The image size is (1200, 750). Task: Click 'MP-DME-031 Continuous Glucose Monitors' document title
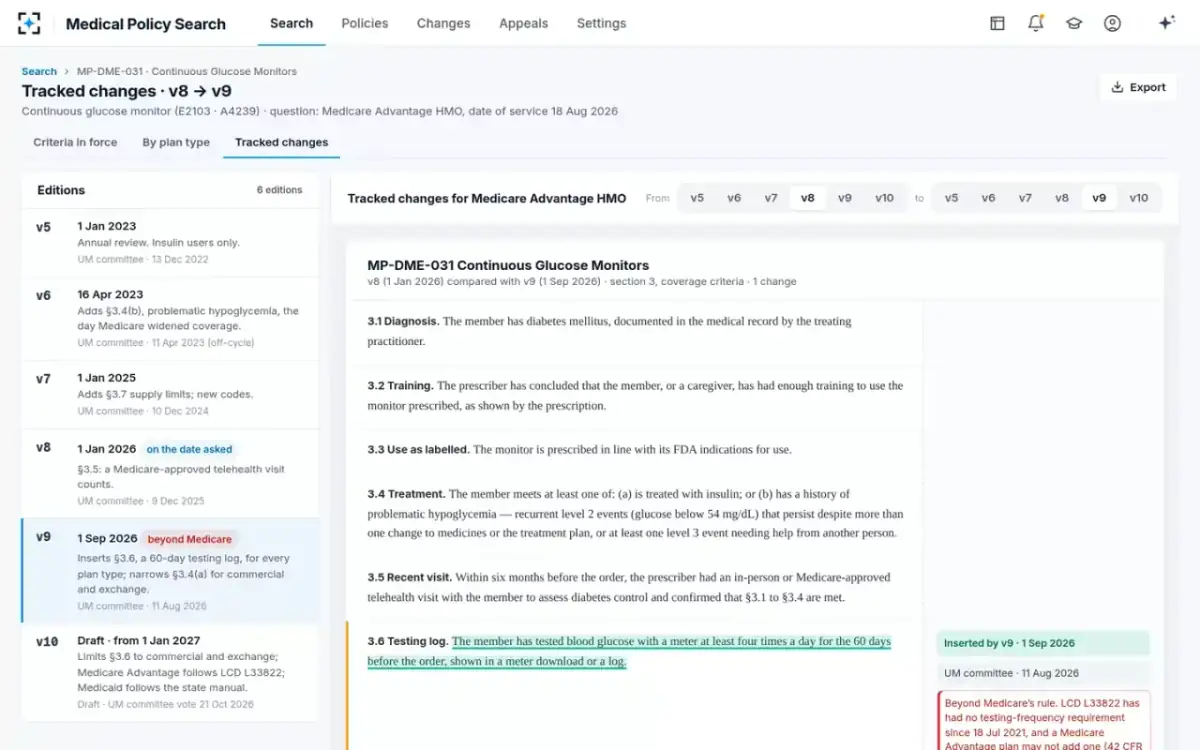point(508,265)
